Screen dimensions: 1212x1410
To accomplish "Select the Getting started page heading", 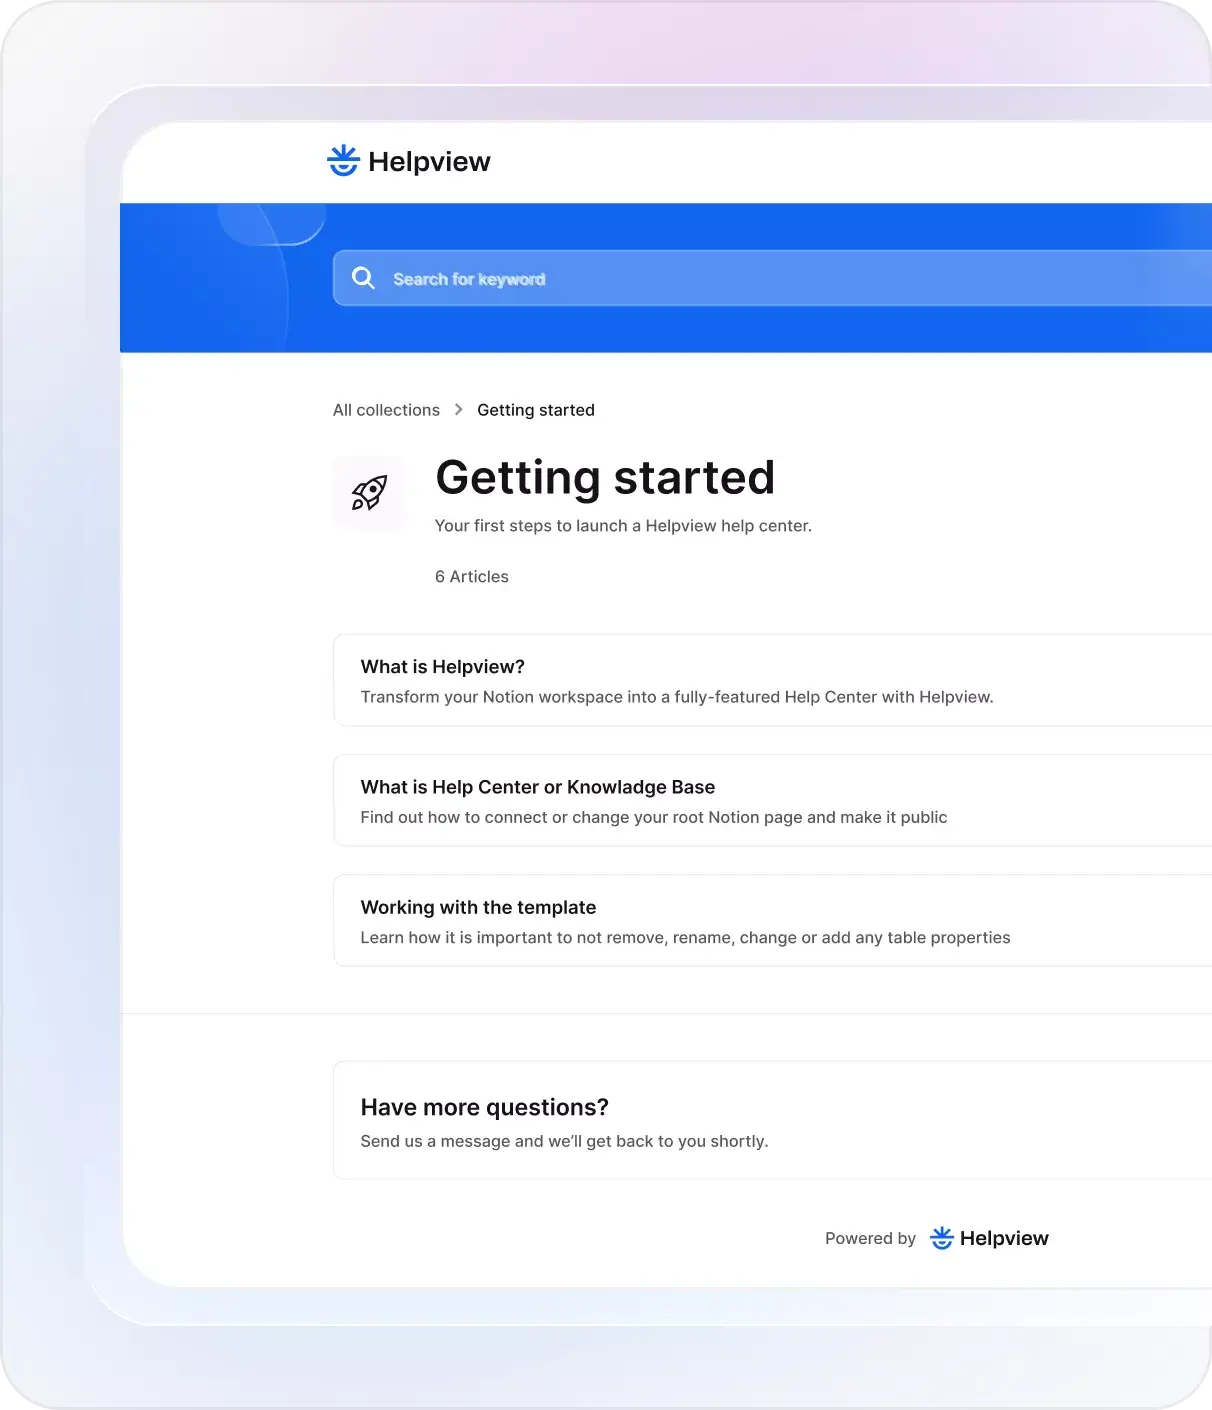I will pyautogui.click(x=604, y=477).
